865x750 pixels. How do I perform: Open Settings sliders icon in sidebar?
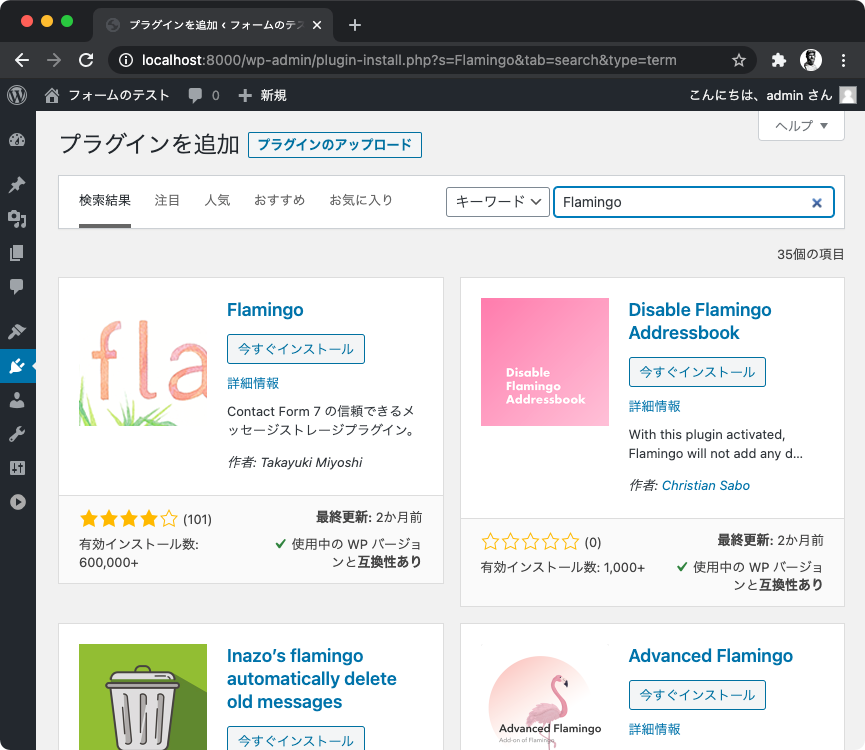pos(17,468)
